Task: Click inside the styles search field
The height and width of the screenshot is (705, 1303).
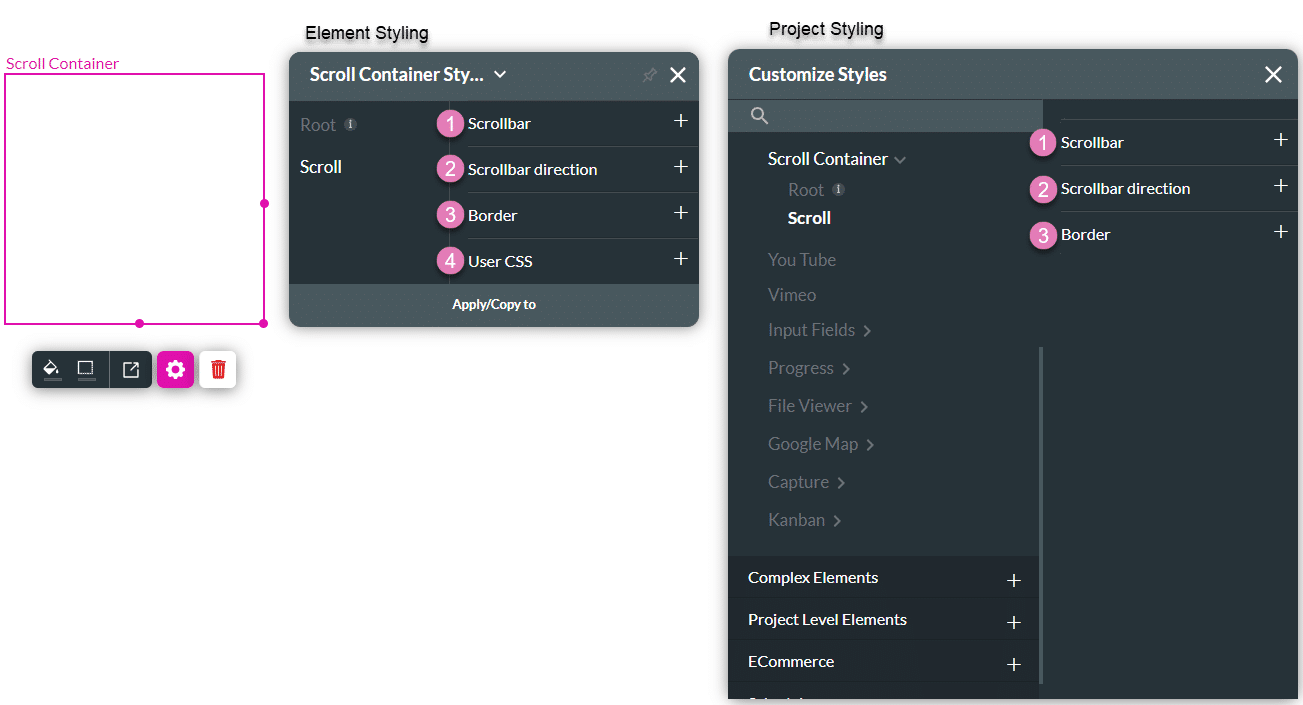Action: (x=890, y=115)
